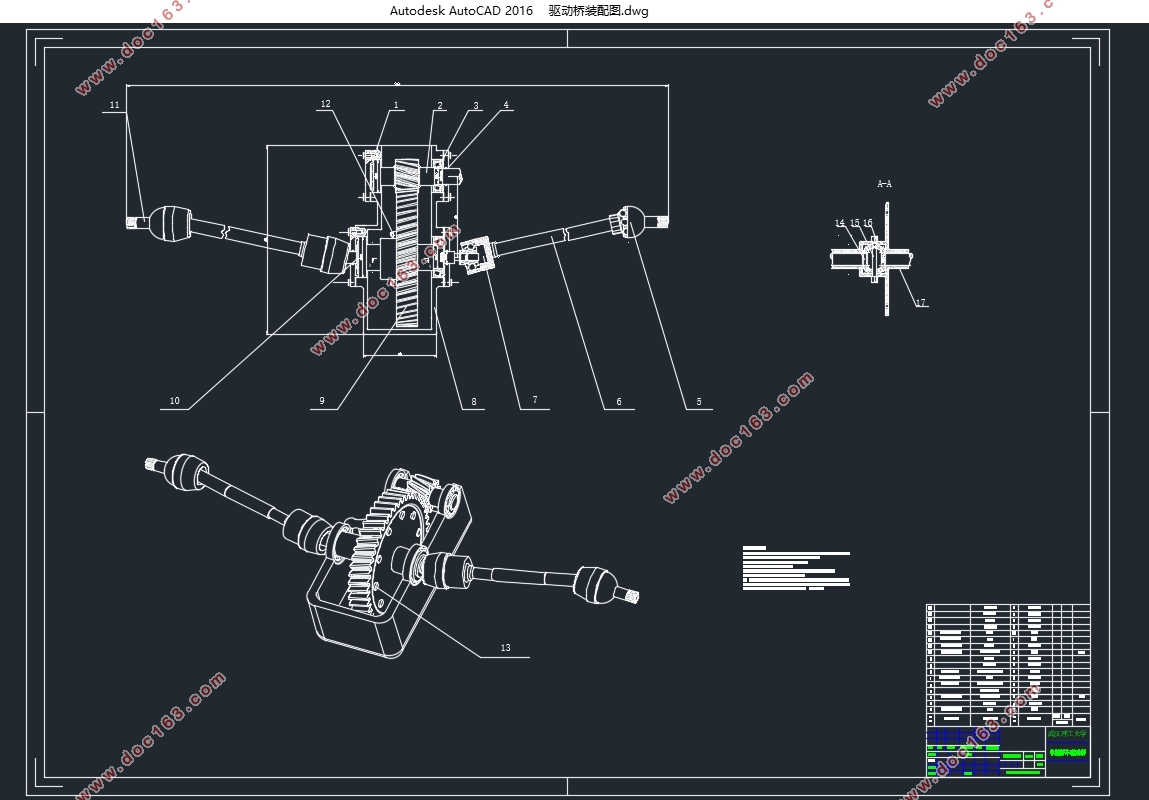Select part callout number 13
1149x800 pixels.
click(506, 648)
